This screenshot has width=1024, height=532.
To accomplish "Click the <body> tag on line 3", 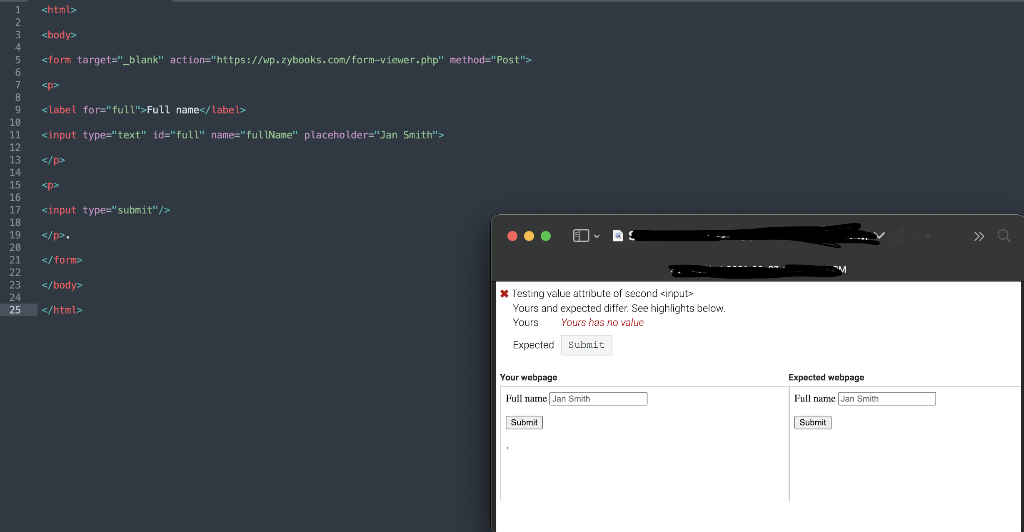I will click(59, 35).
